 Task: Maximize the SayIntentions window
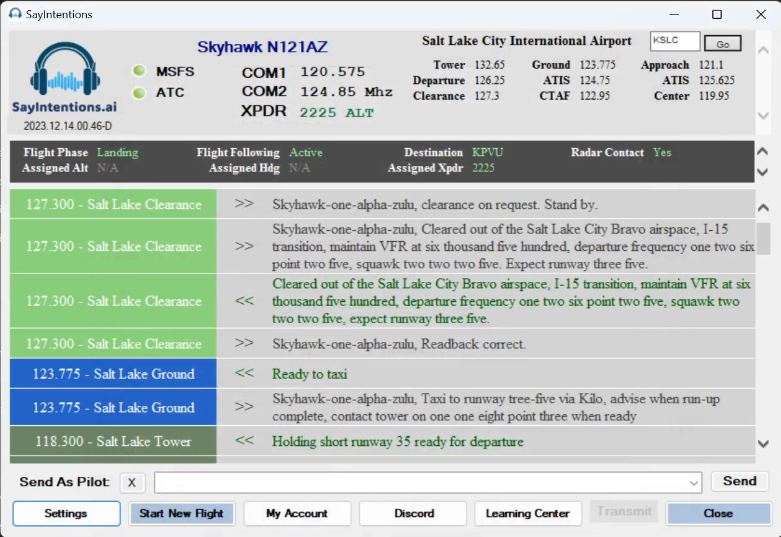[x=717, y=14]
